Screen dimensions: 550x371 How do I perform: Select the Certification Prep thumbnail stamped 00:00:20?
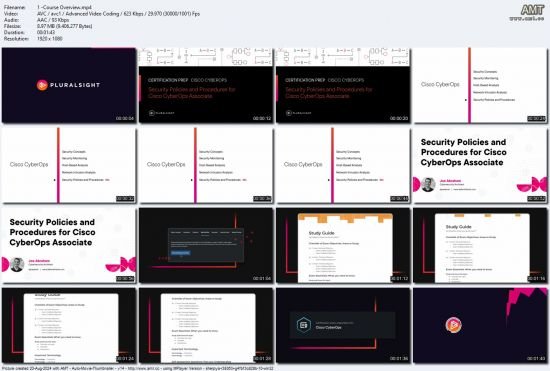[343, 85]
